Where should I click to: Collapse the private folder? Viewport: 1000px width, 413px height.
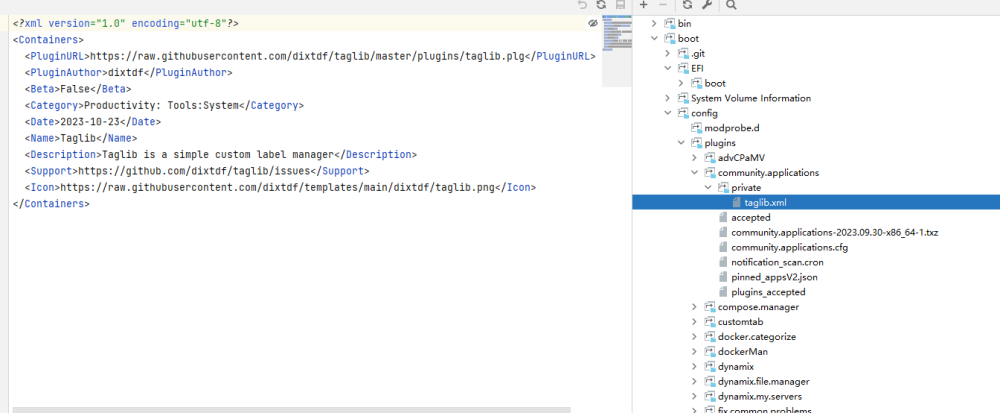[707, 187]
